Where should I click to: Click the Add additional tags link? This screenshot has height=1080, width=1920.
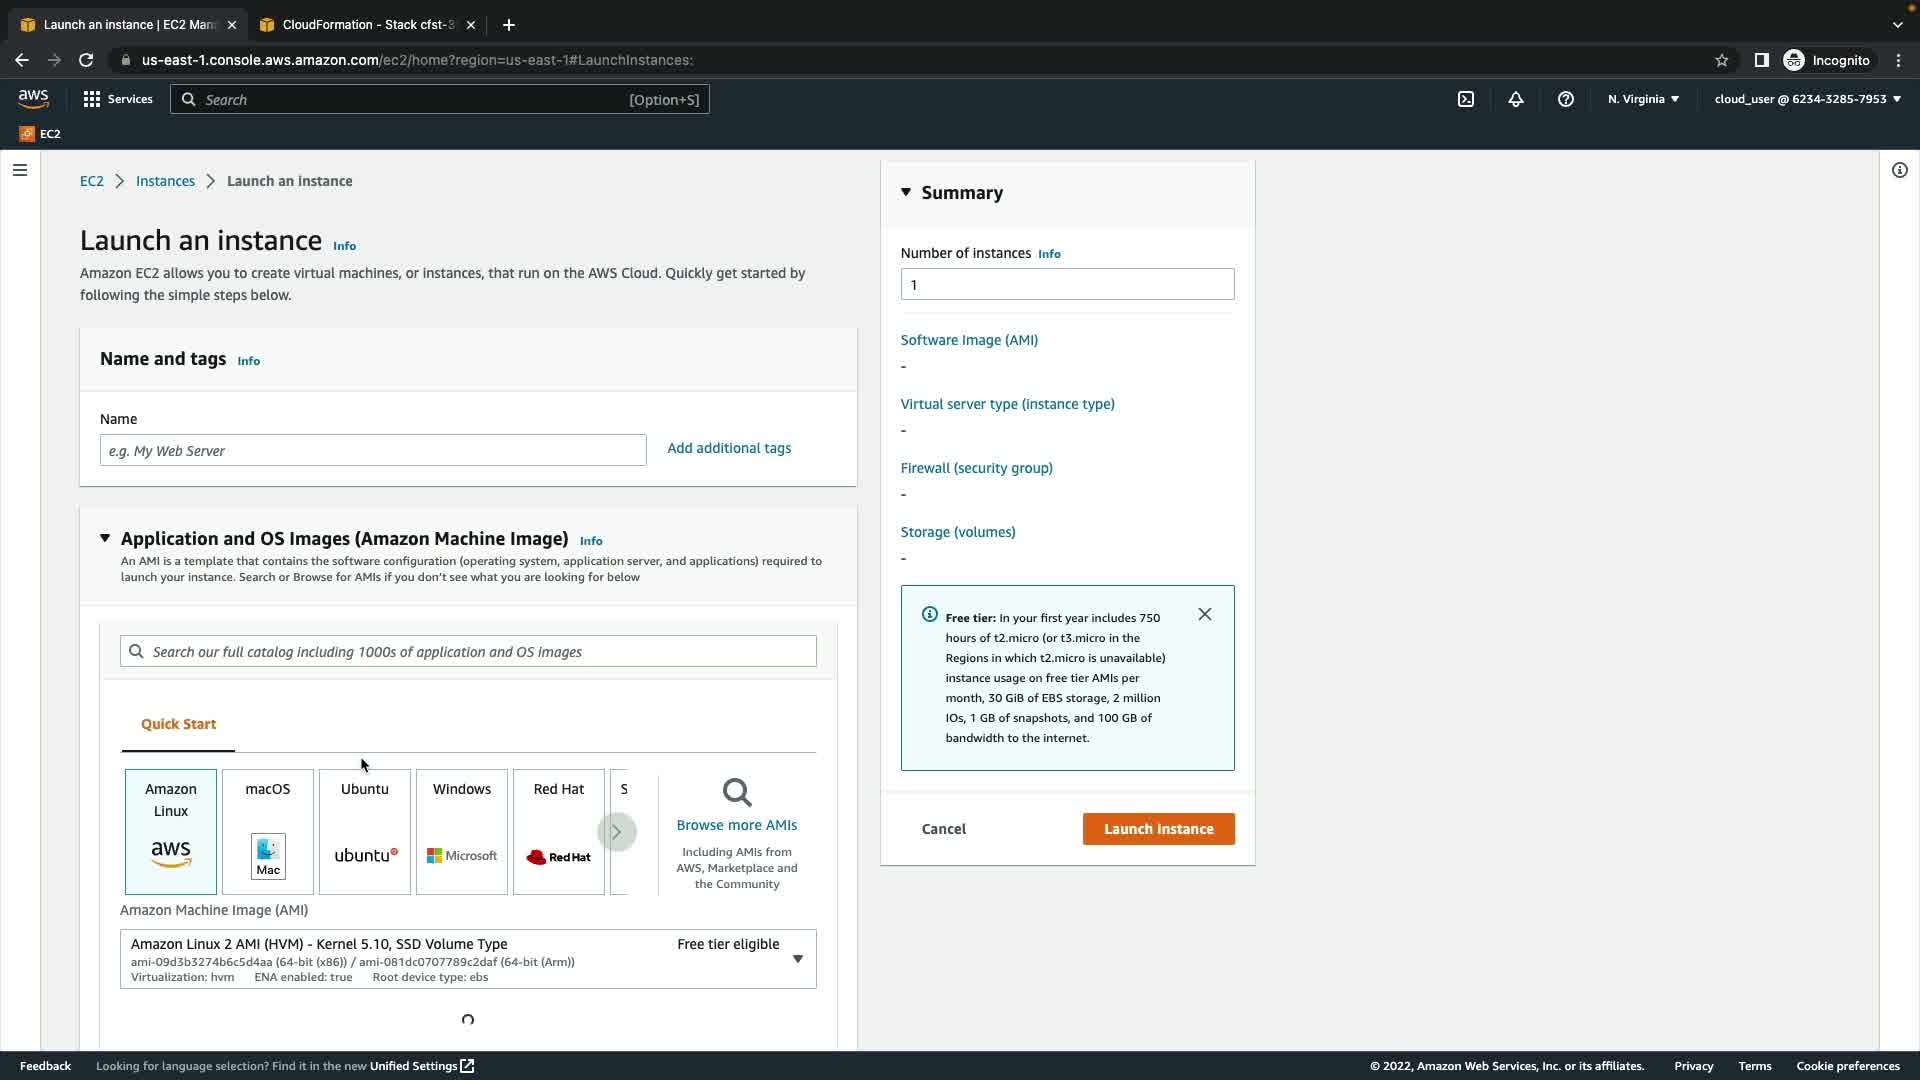[729, 448]
